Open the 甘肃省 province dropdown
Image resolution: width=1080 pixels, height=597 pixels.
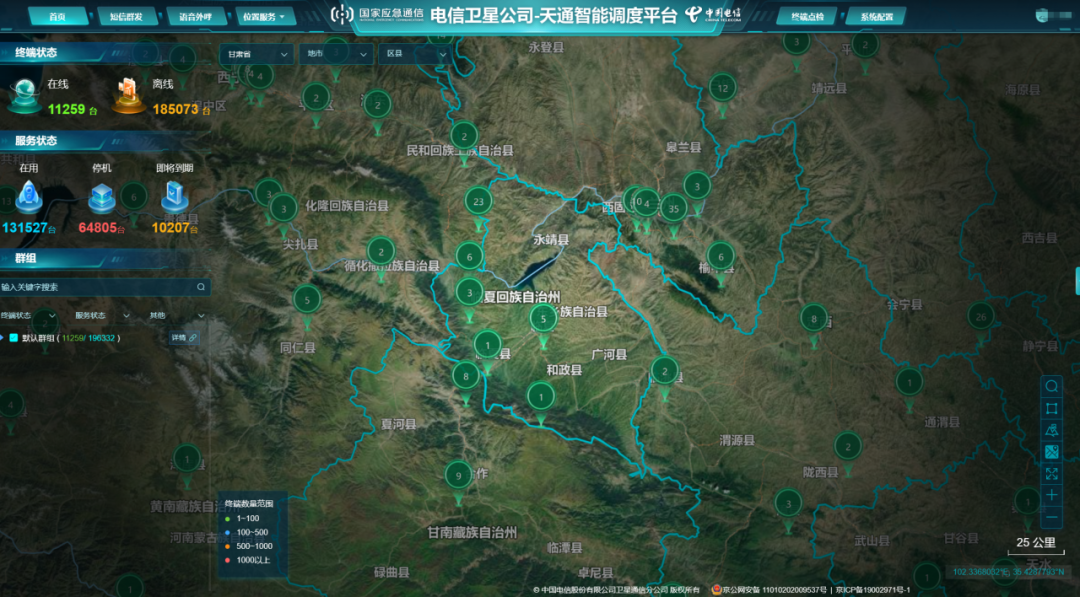256,54
